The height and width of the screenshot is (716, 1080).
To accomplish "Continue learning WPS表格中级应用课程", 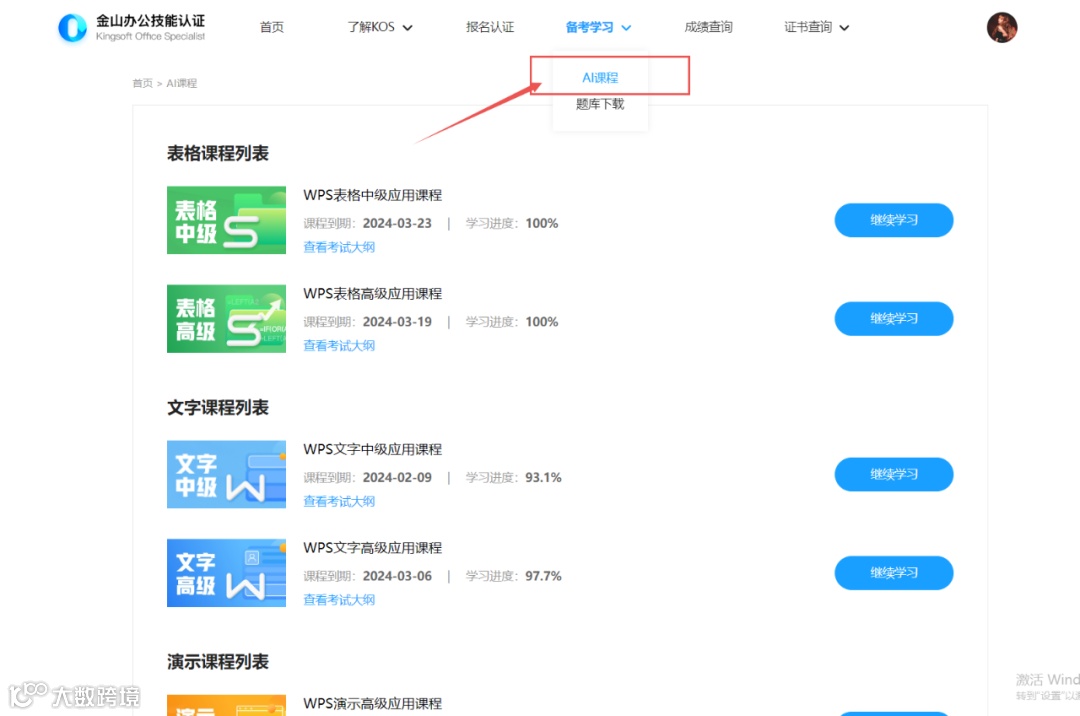I will coord(894,220).
